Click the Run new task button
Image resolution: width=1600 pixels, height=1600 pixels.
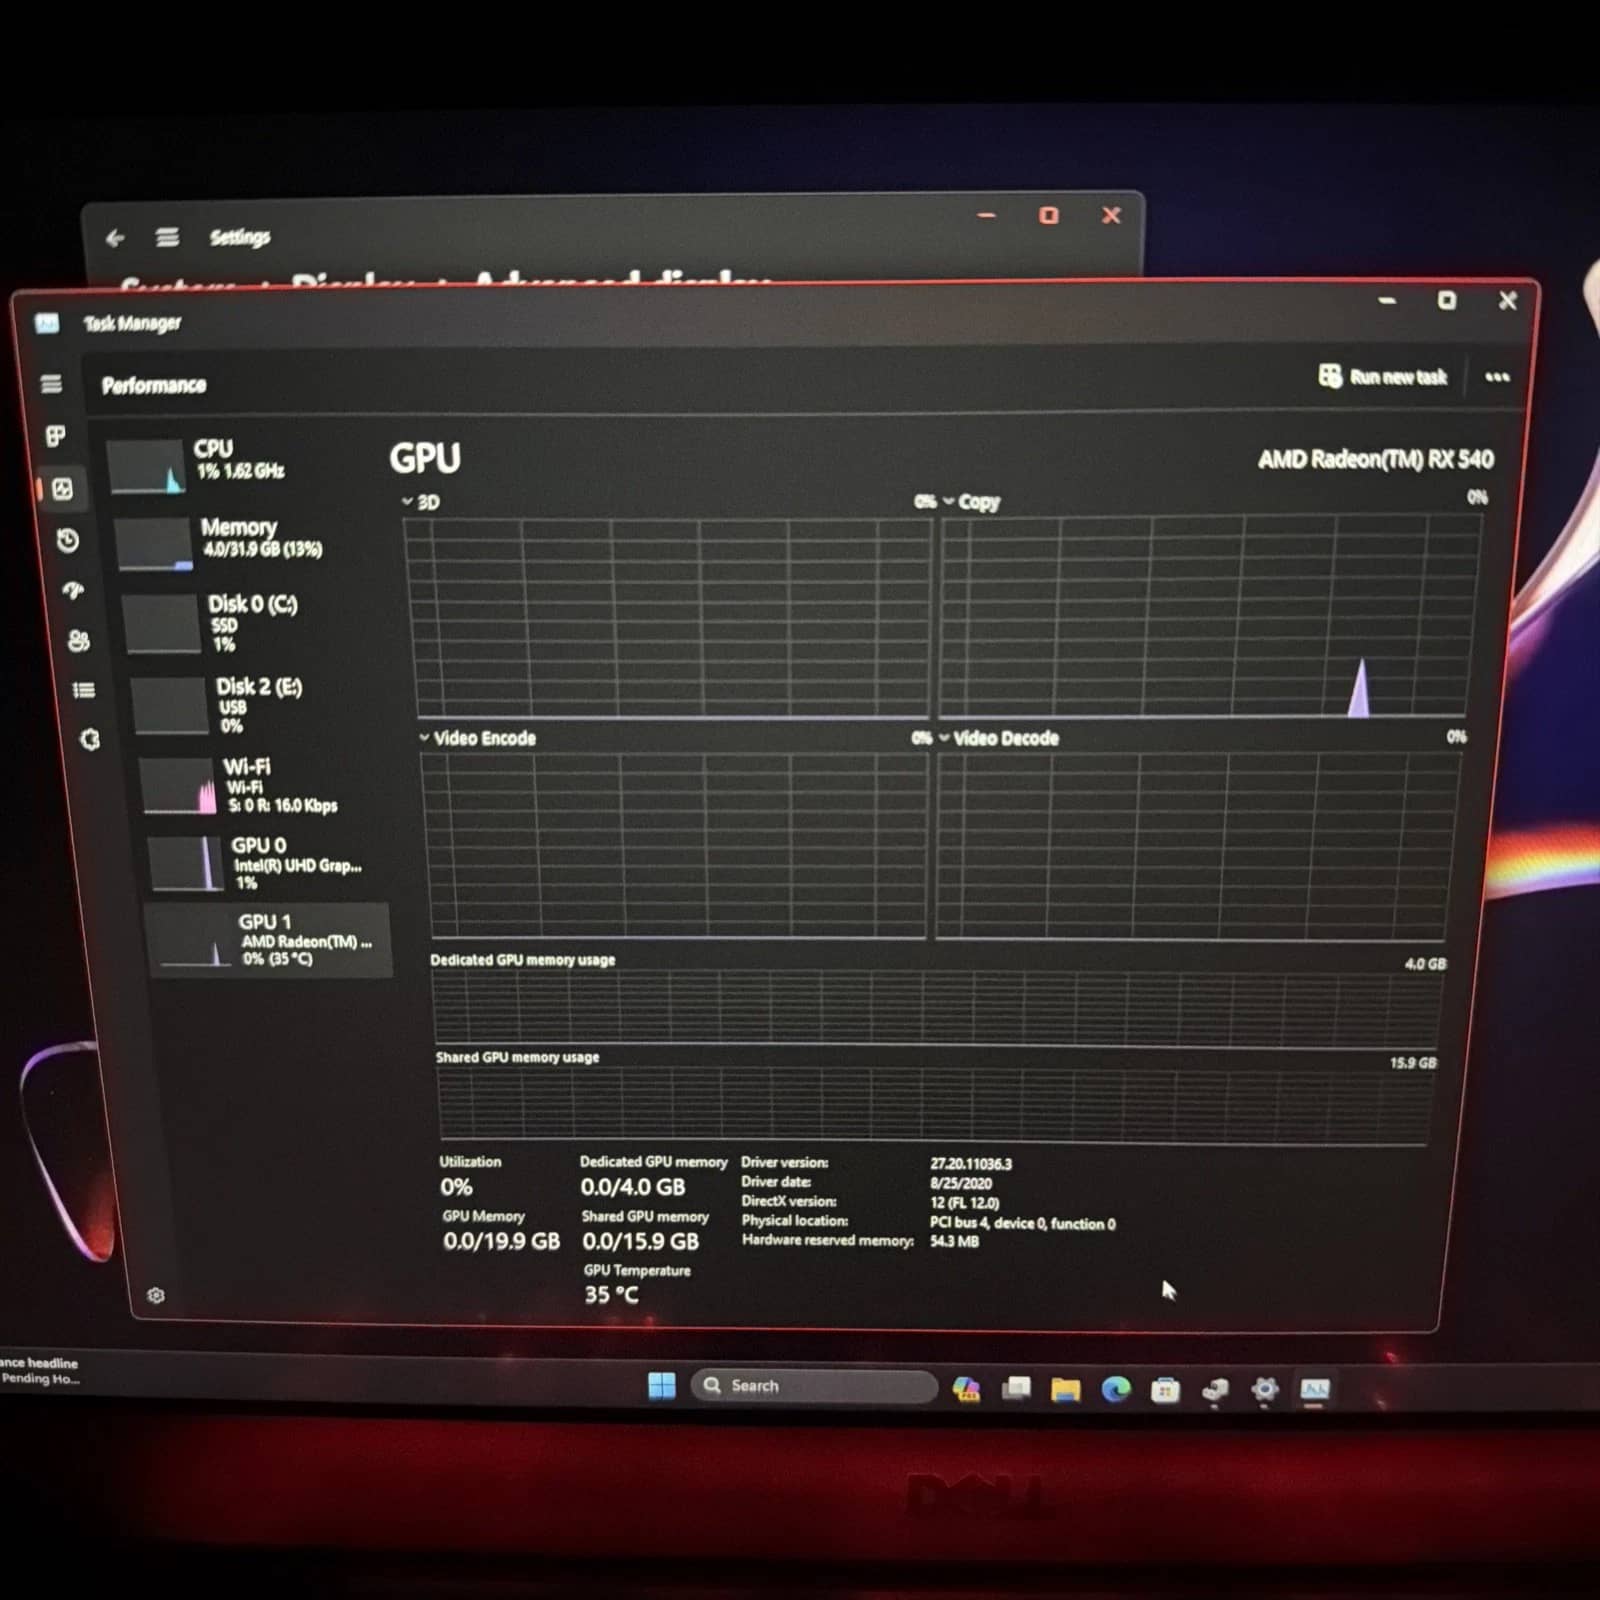pyautogui.click(x=1383, y=376)
